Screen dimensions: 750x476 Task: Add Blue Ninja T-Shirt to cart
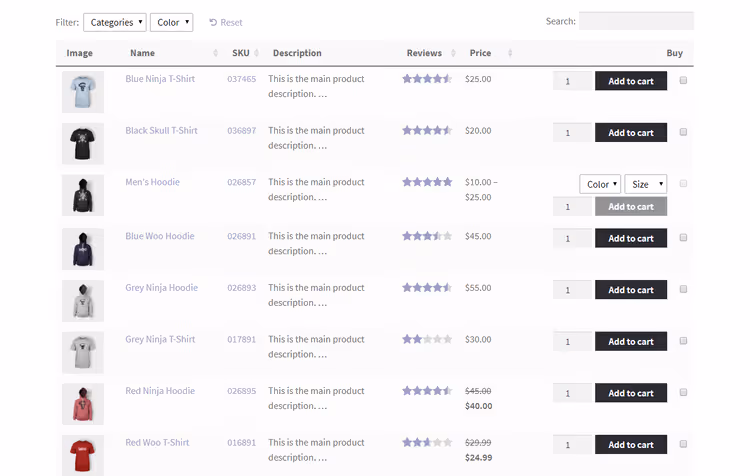click(631, 81)
